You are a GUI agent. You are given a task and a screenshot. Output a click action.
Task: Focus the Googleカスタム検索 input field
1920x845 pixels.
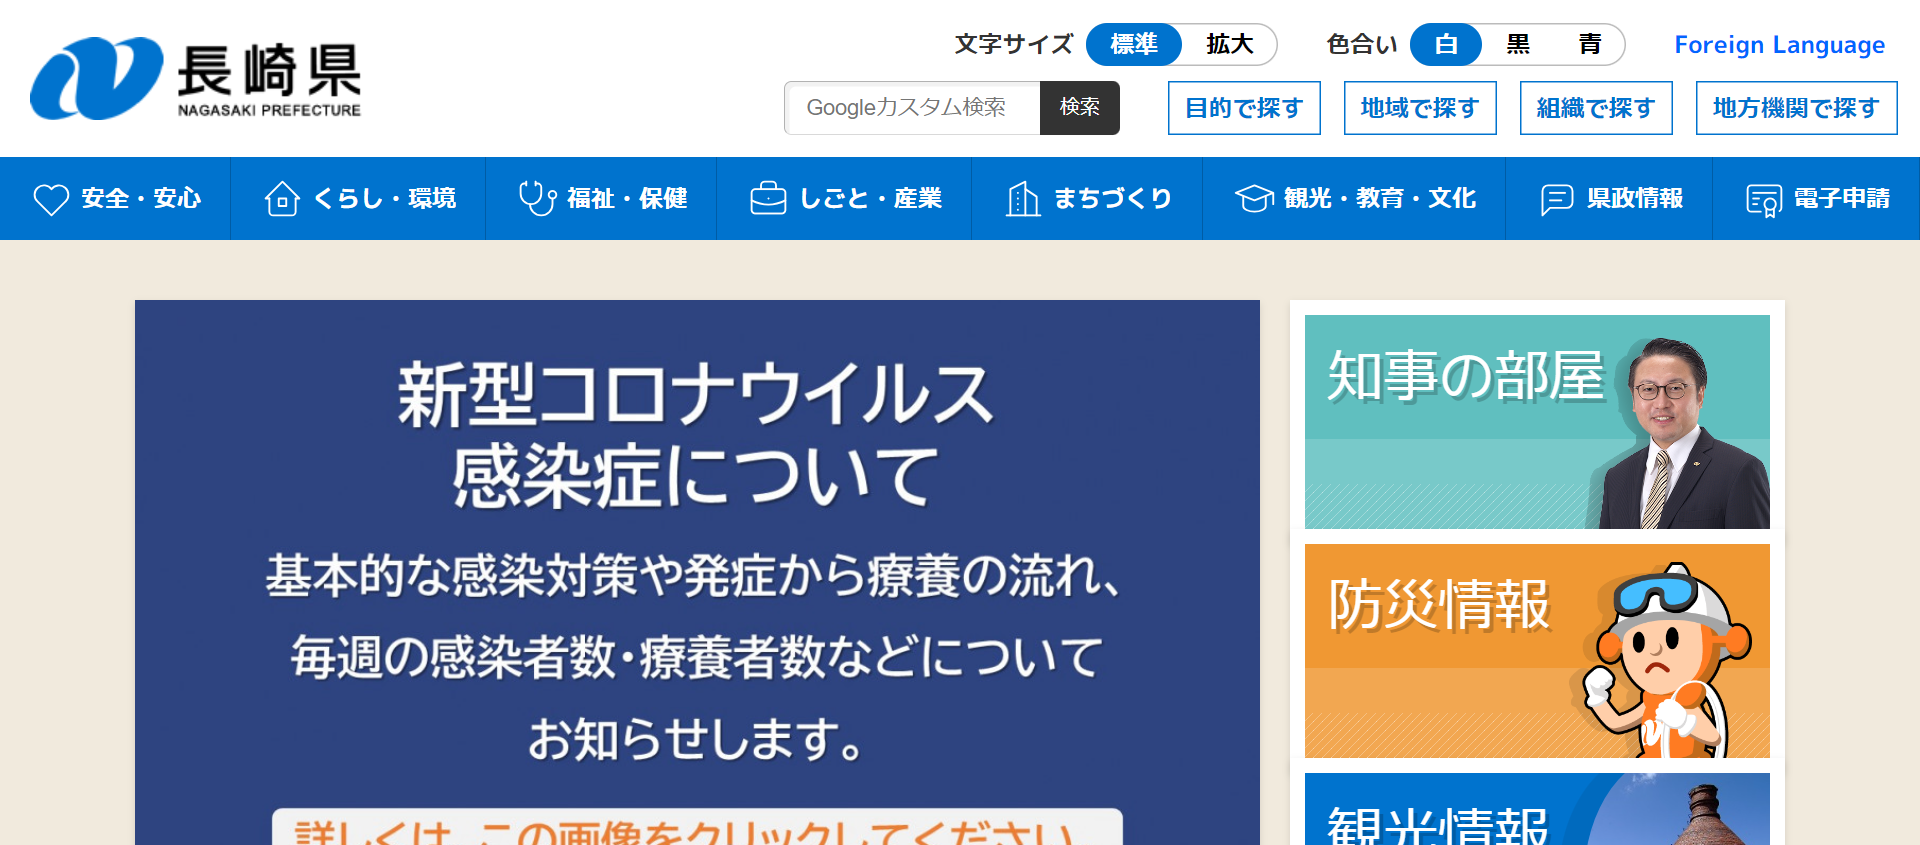point(913,108)
